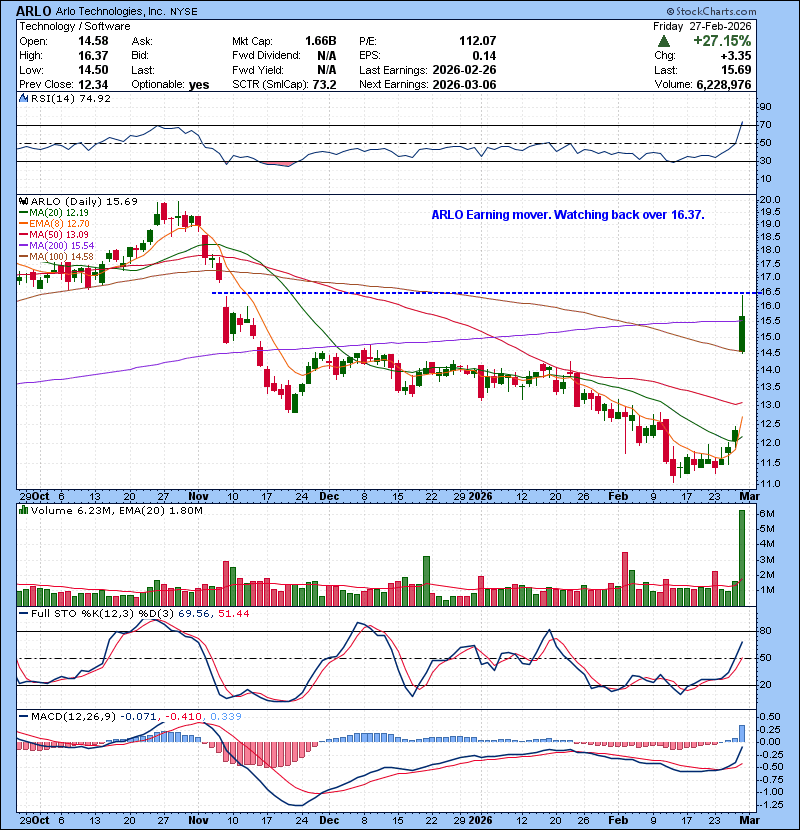The height and width of the screenshot is (830, 800).
Task: Click the EPS value 0.14
Action: (484, 56)
